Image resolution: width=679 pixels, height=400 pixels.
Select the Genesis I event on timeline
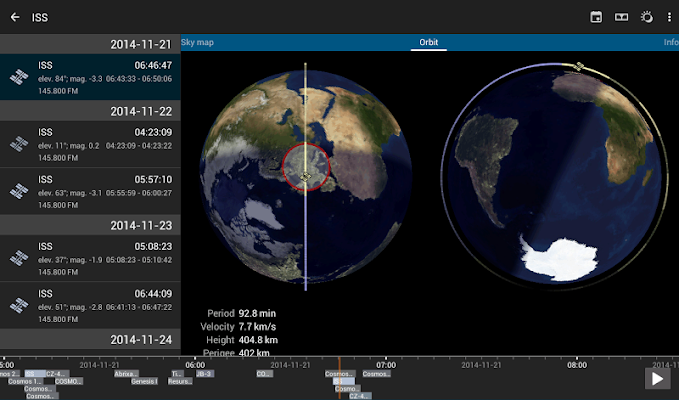point(144,381)
